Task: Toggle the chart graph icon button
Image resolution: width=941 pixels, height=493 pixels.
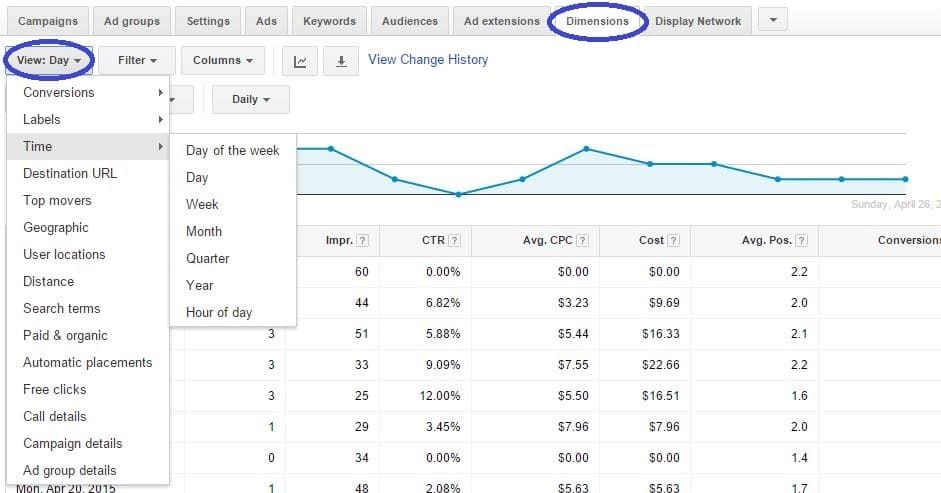Action: click(x=299, y=61)
